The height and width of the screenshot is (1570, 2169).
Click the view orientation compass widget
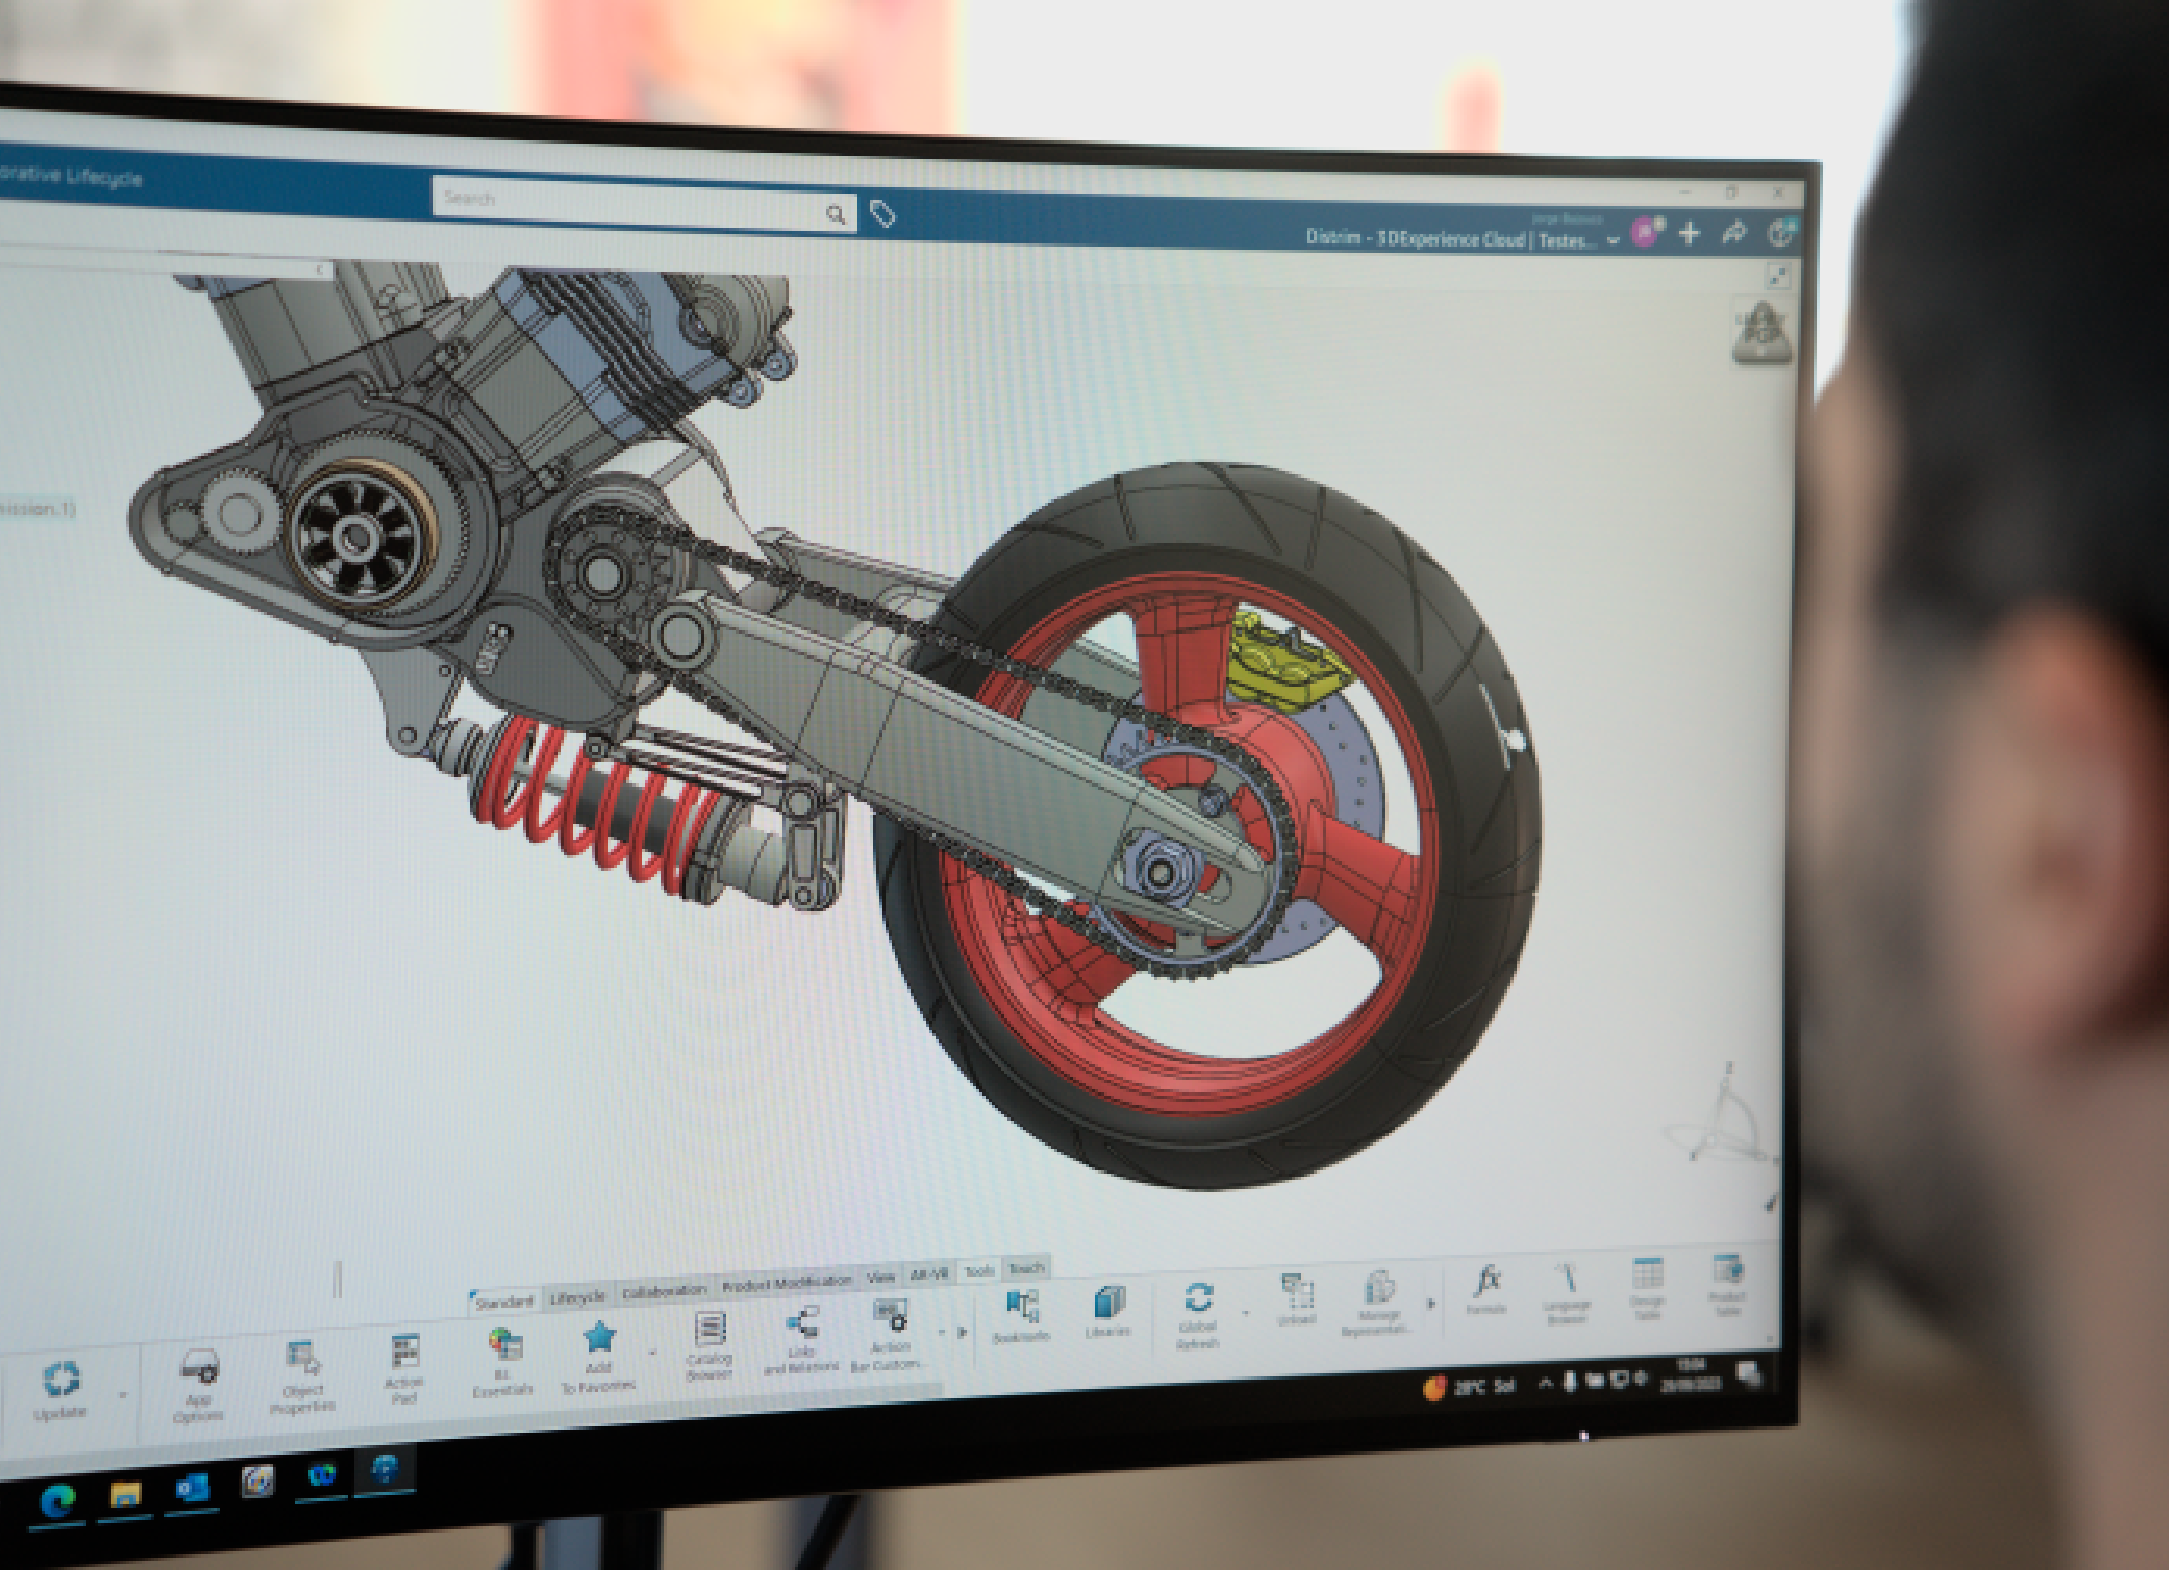pos(1761,332)
